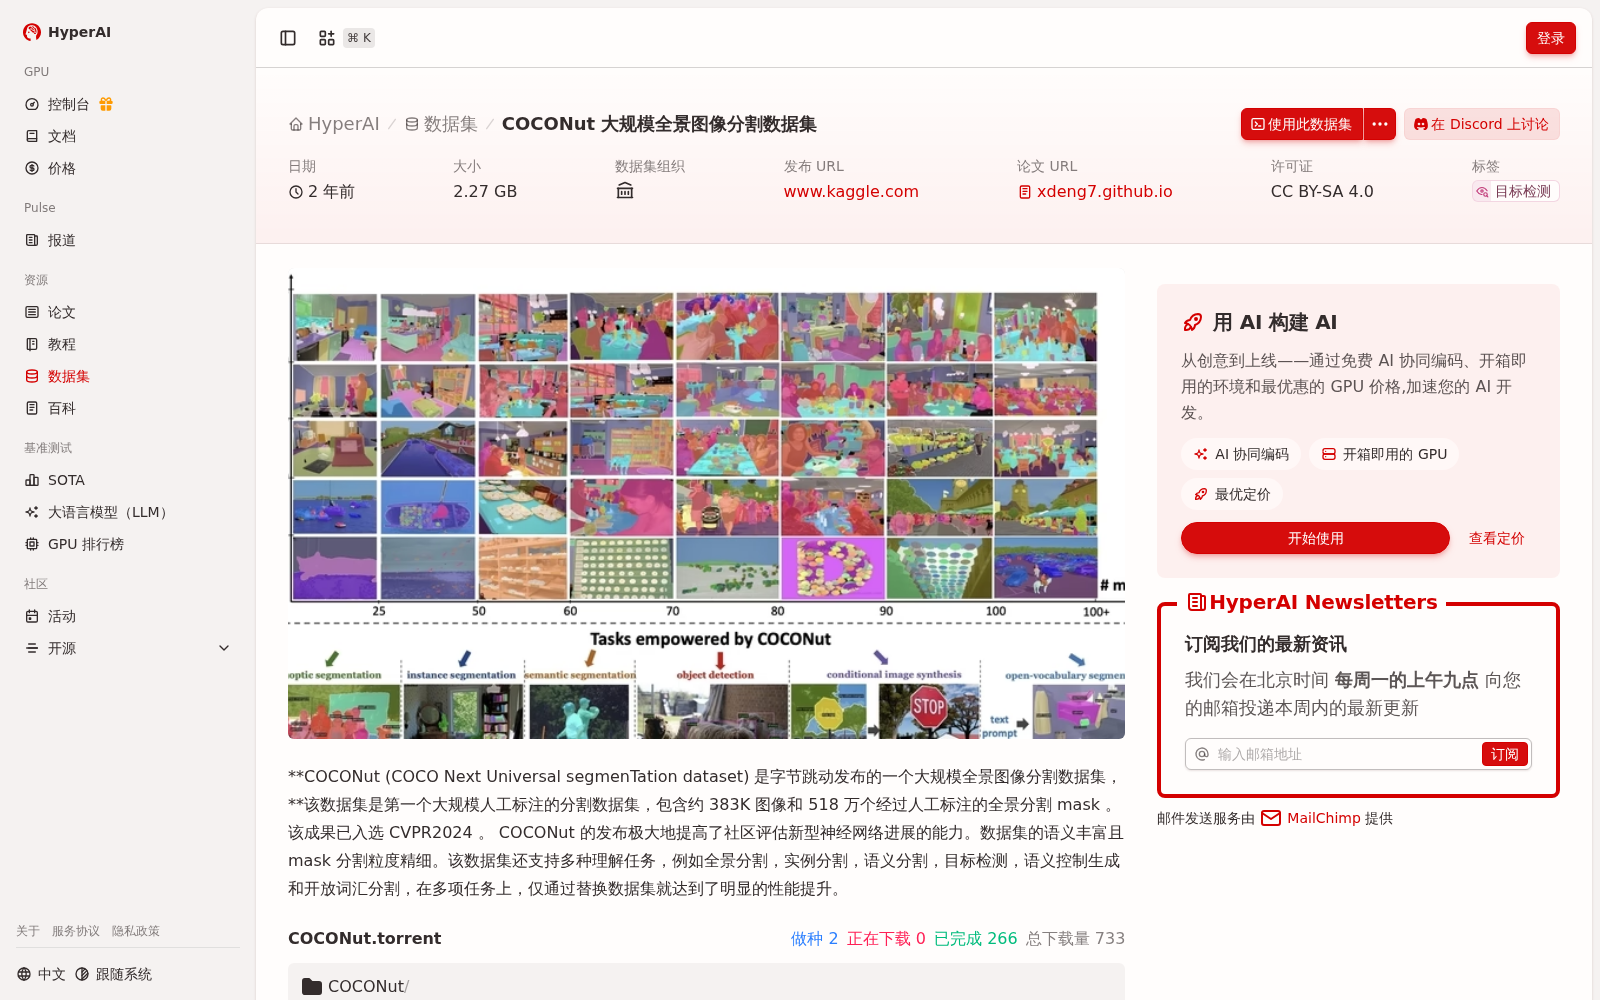The image size is (1600, 1000).
Task: Go to HyperAI home breadcrumb
Action: pos(334,124)
